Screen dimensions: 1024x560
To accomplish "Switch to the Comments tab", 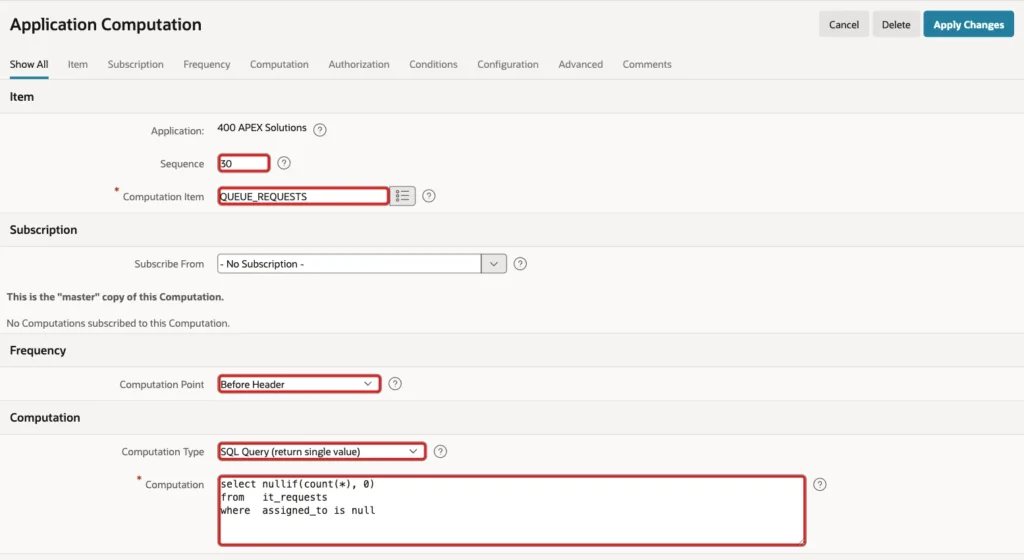I will pos(647,65).
